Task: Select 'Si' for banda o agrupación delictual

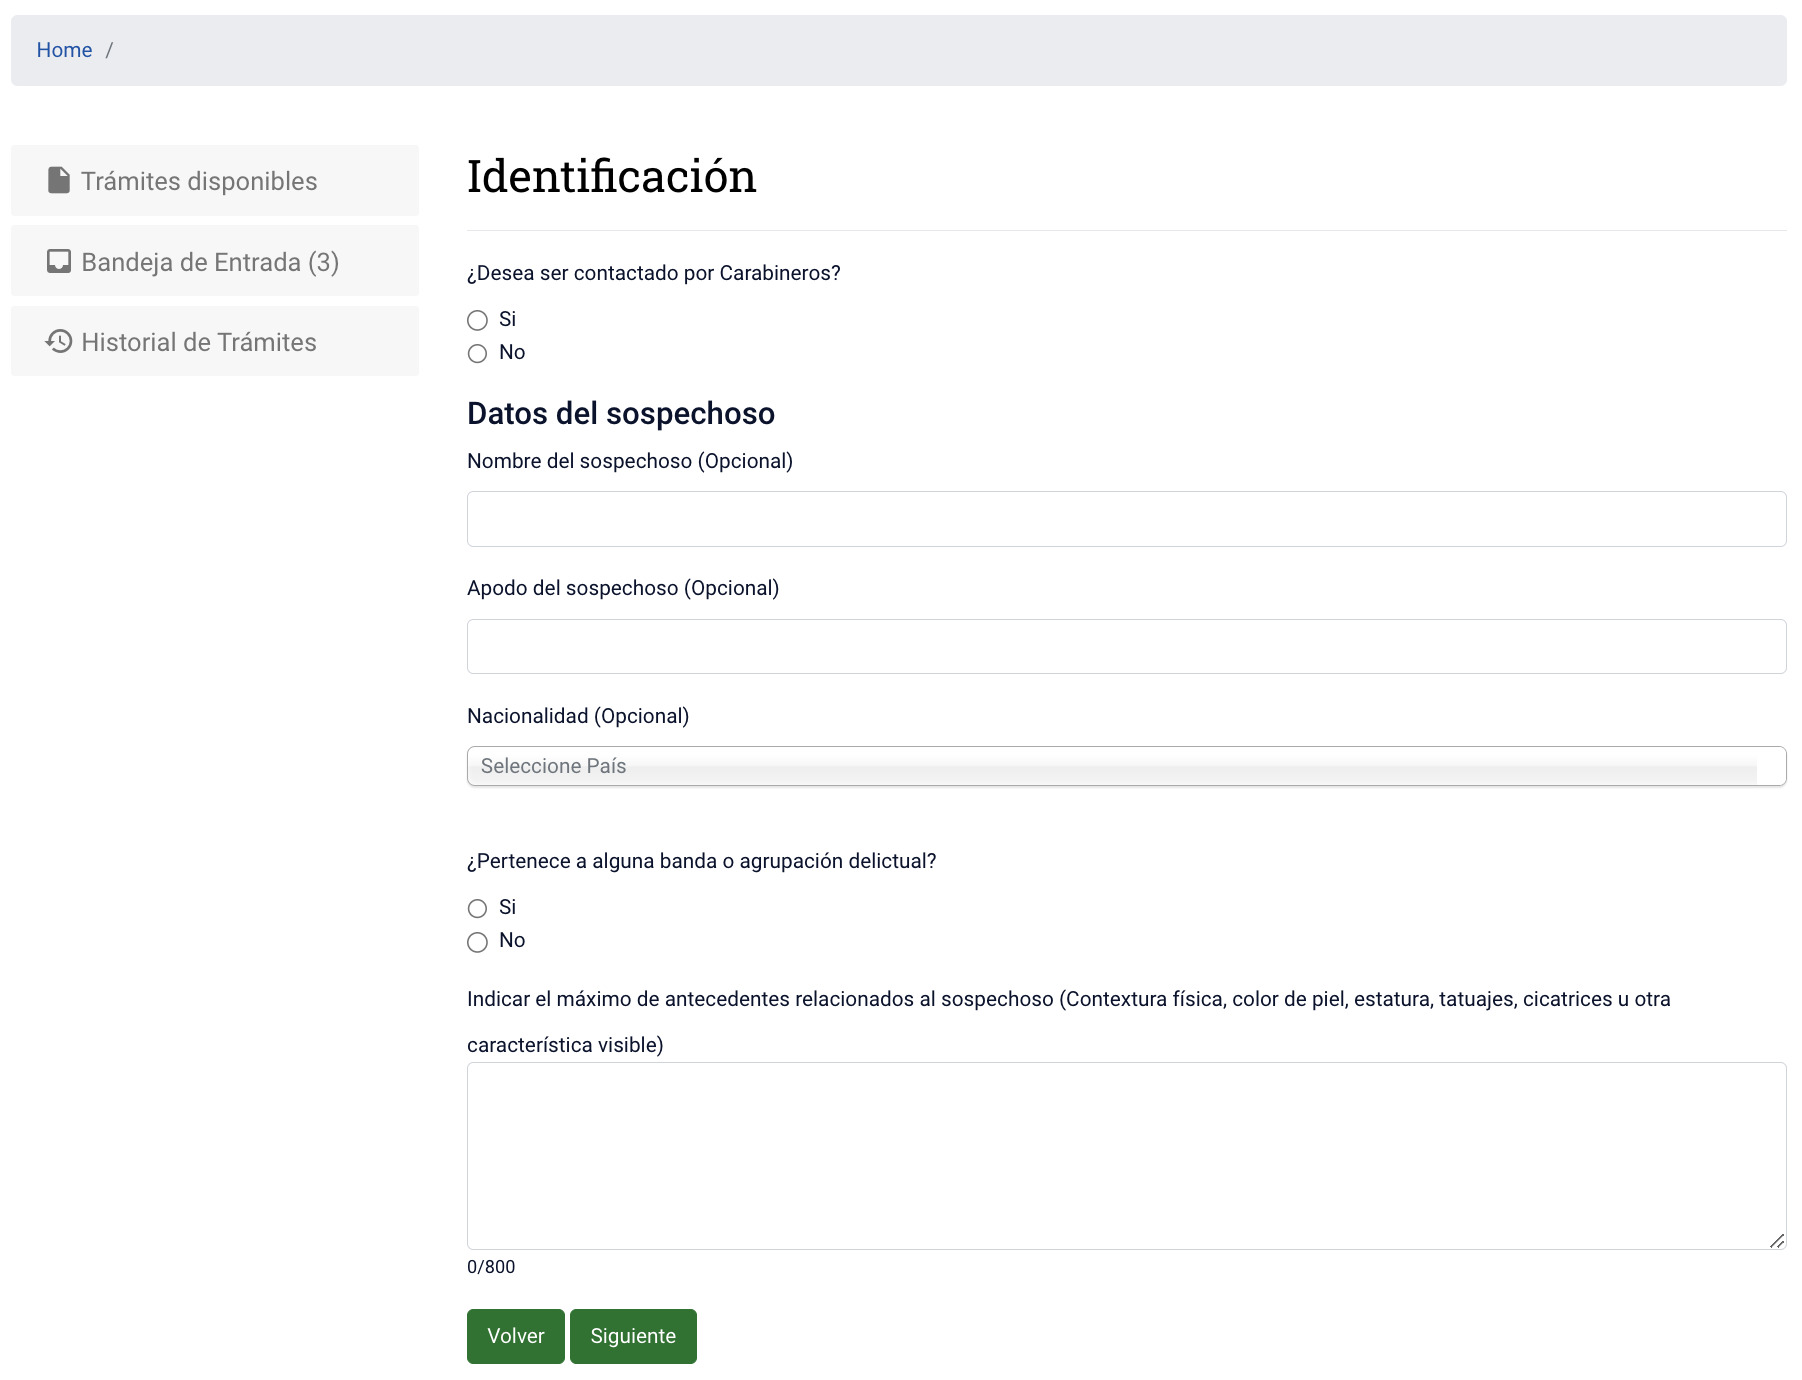Action: [477, 908]
